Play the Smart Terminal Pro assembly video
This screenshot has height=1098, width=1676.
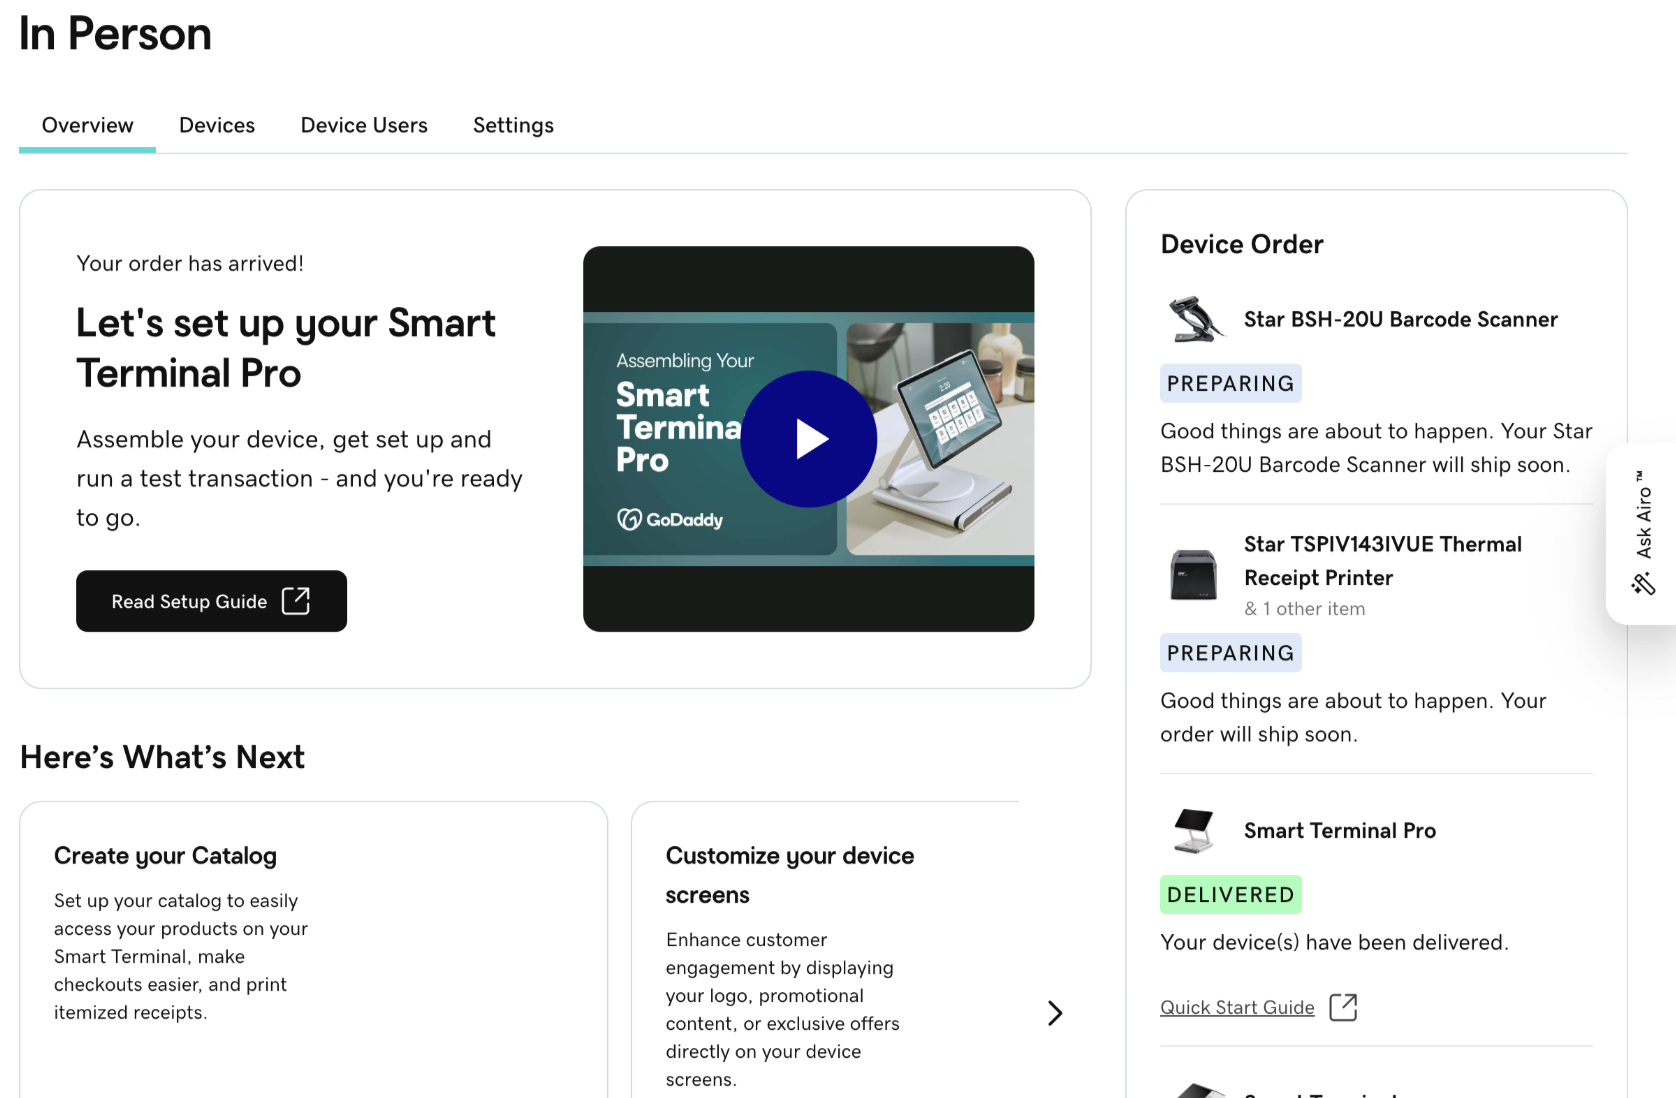808,439
